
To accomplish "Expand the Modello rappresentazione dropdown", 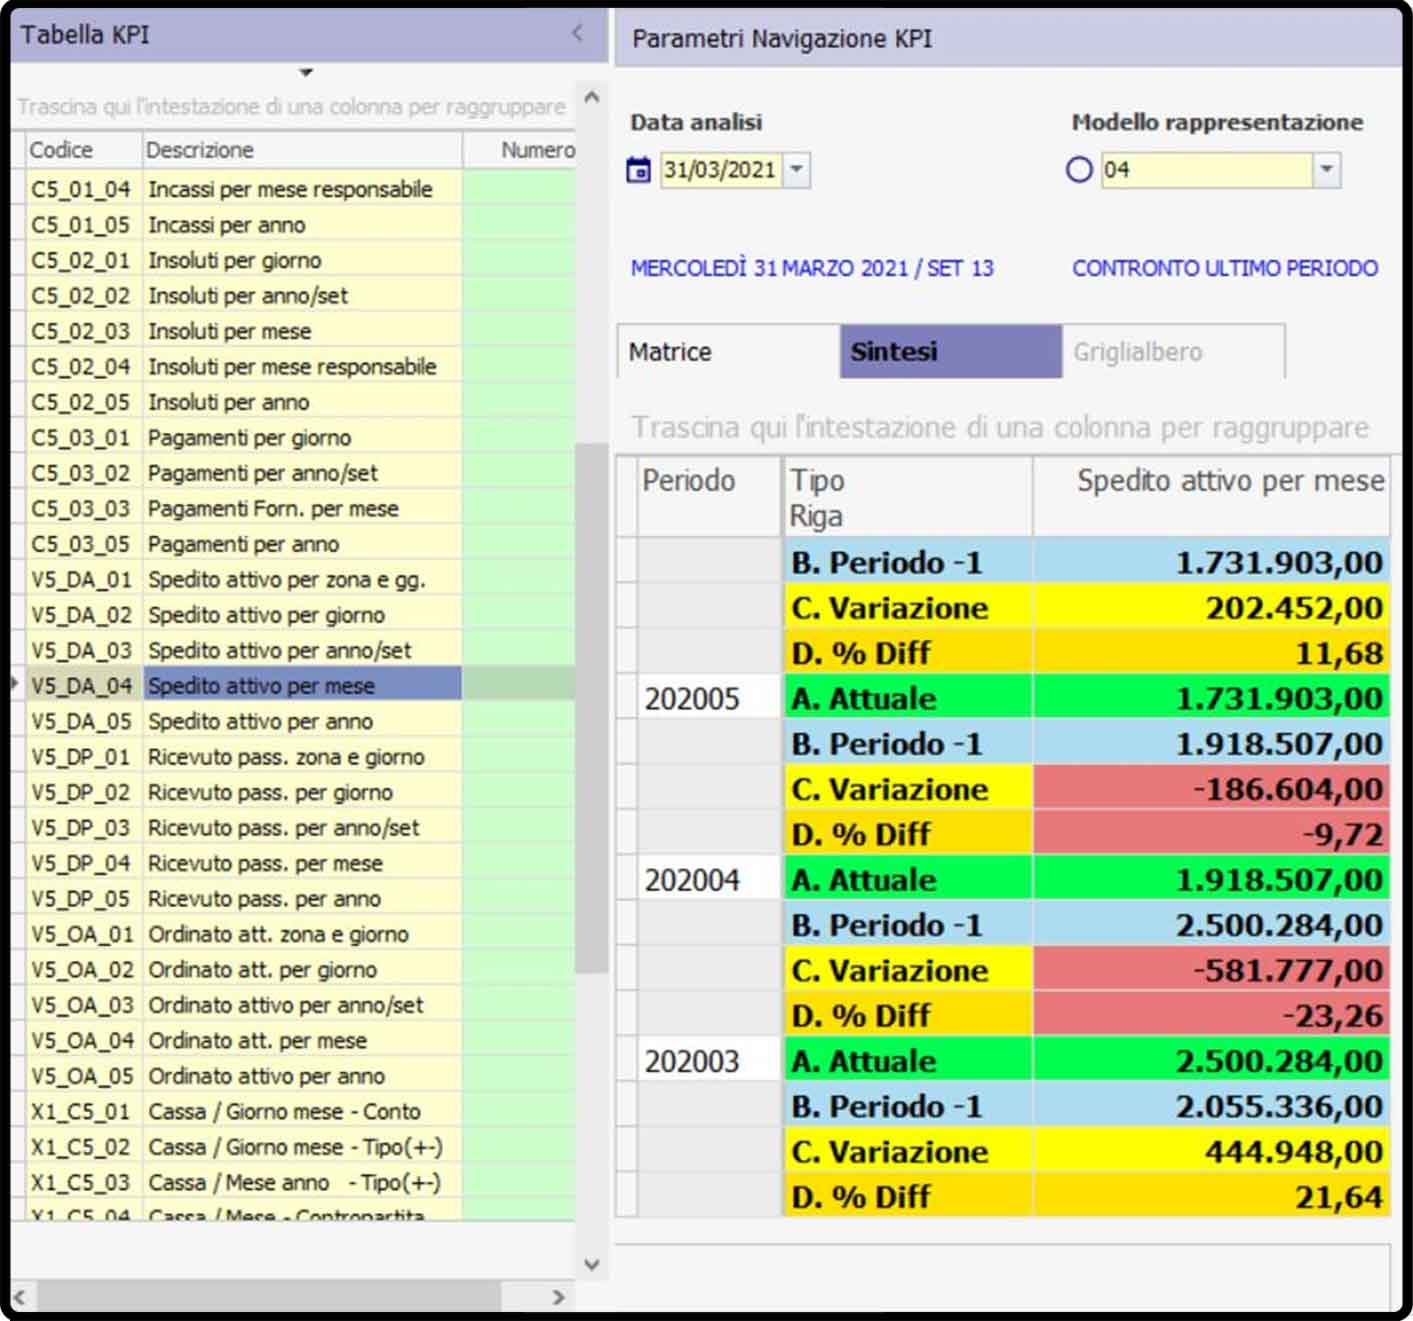I will [1326, 170].
